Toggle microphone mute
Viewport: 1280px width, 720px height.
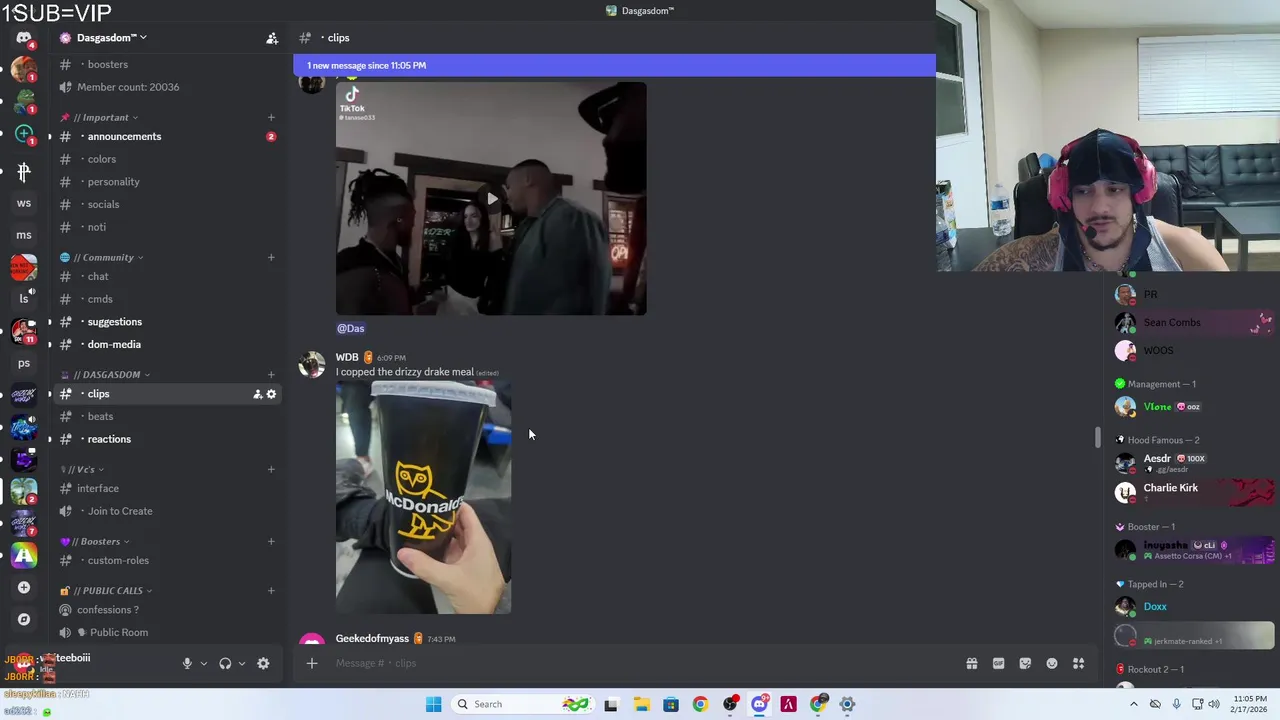(x=186, y=663)
